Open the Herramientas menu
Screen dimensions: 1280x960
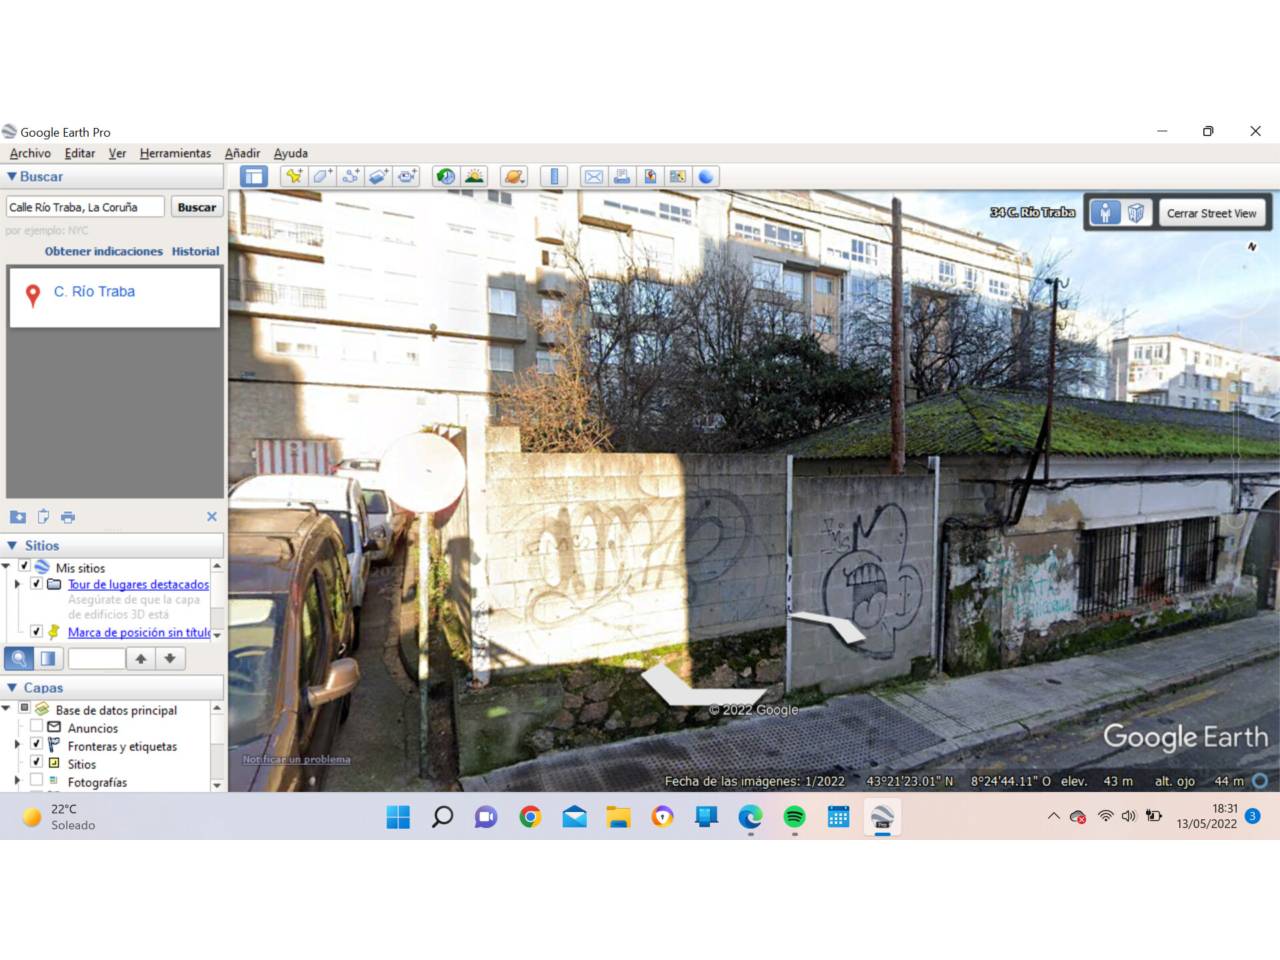175,153
